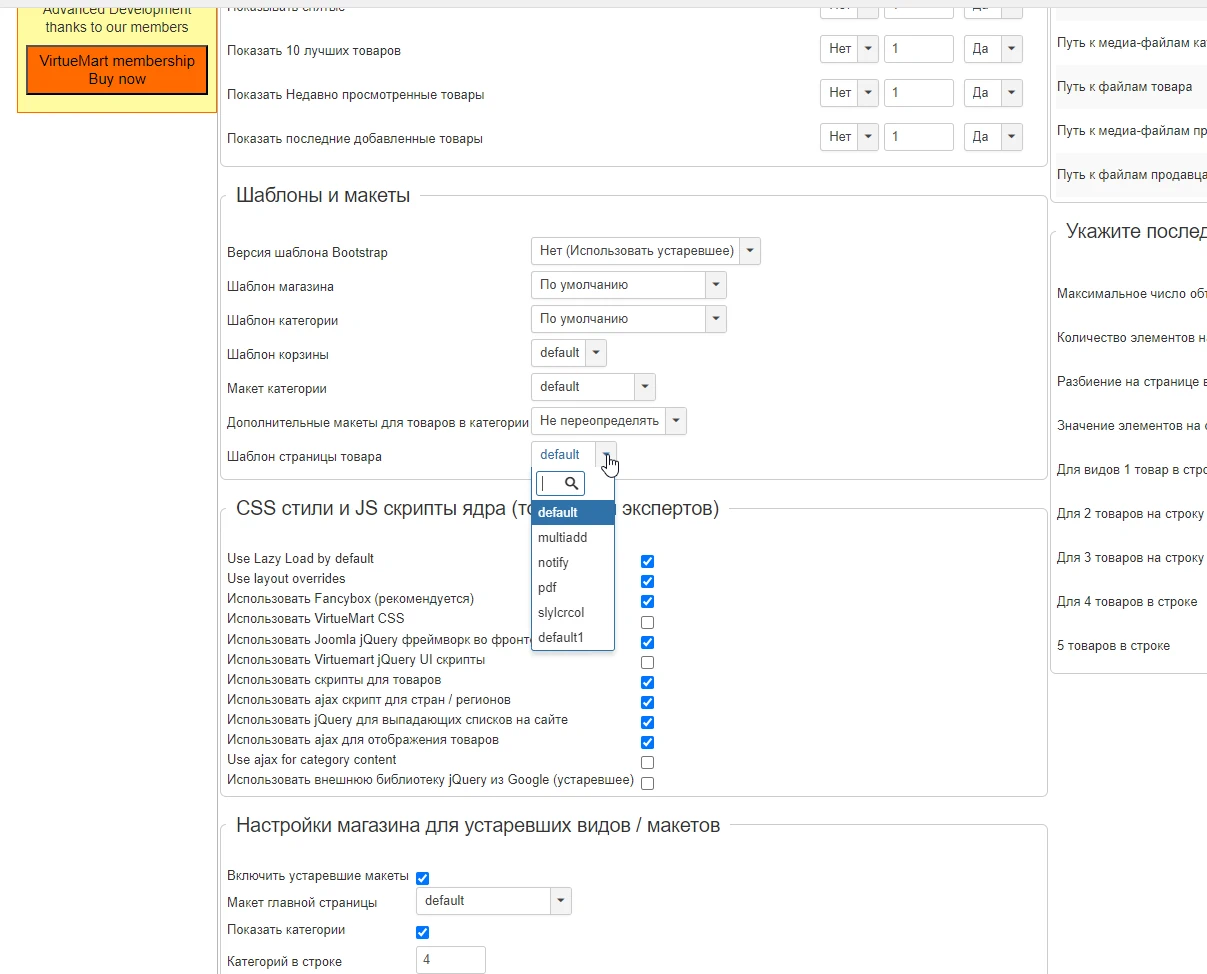Uncheck "Включить устаревшие макеты"
Viewport: 1207px width, 974px height.
coord(422,877)
